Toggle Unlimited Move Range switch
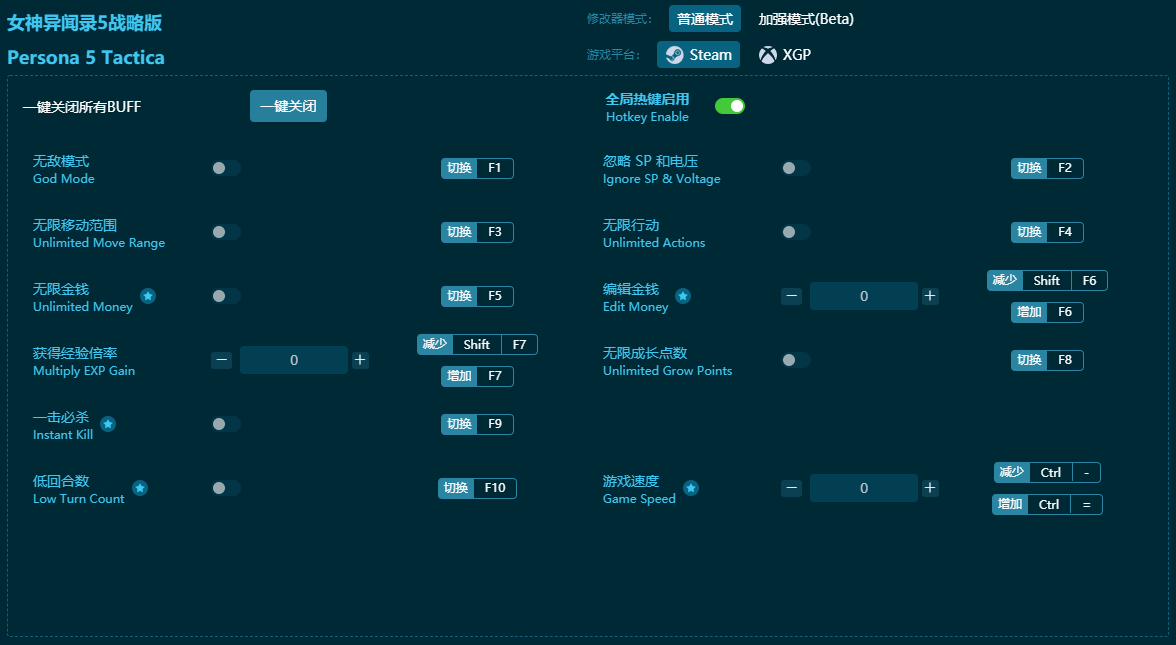The height and width of the screenshot is (645, 1176). point(226,232)
